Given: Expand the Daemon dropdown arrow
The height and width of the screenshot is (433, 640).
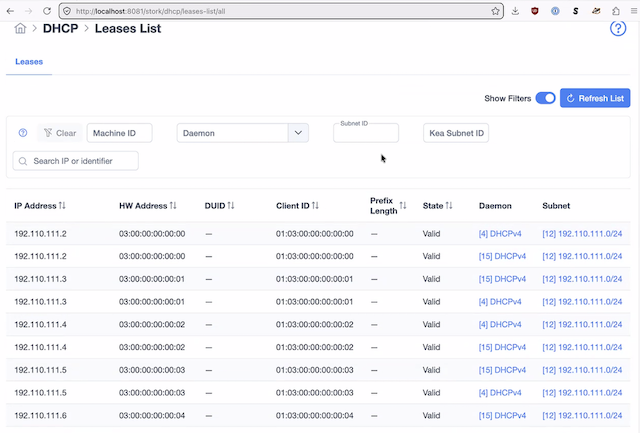Looking at the screenshot, I should (298, 133).
